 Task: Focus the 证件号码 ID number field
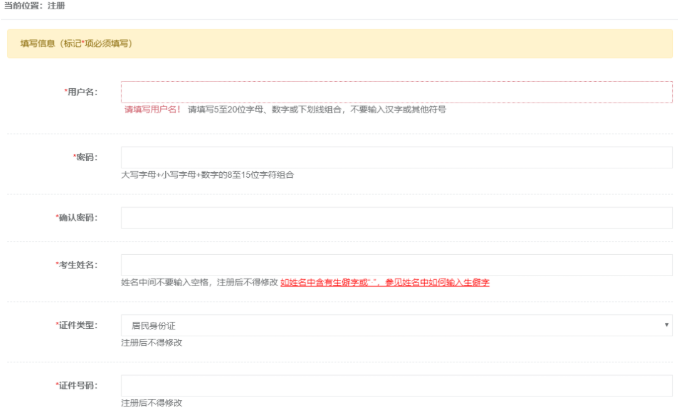point(396,385)
